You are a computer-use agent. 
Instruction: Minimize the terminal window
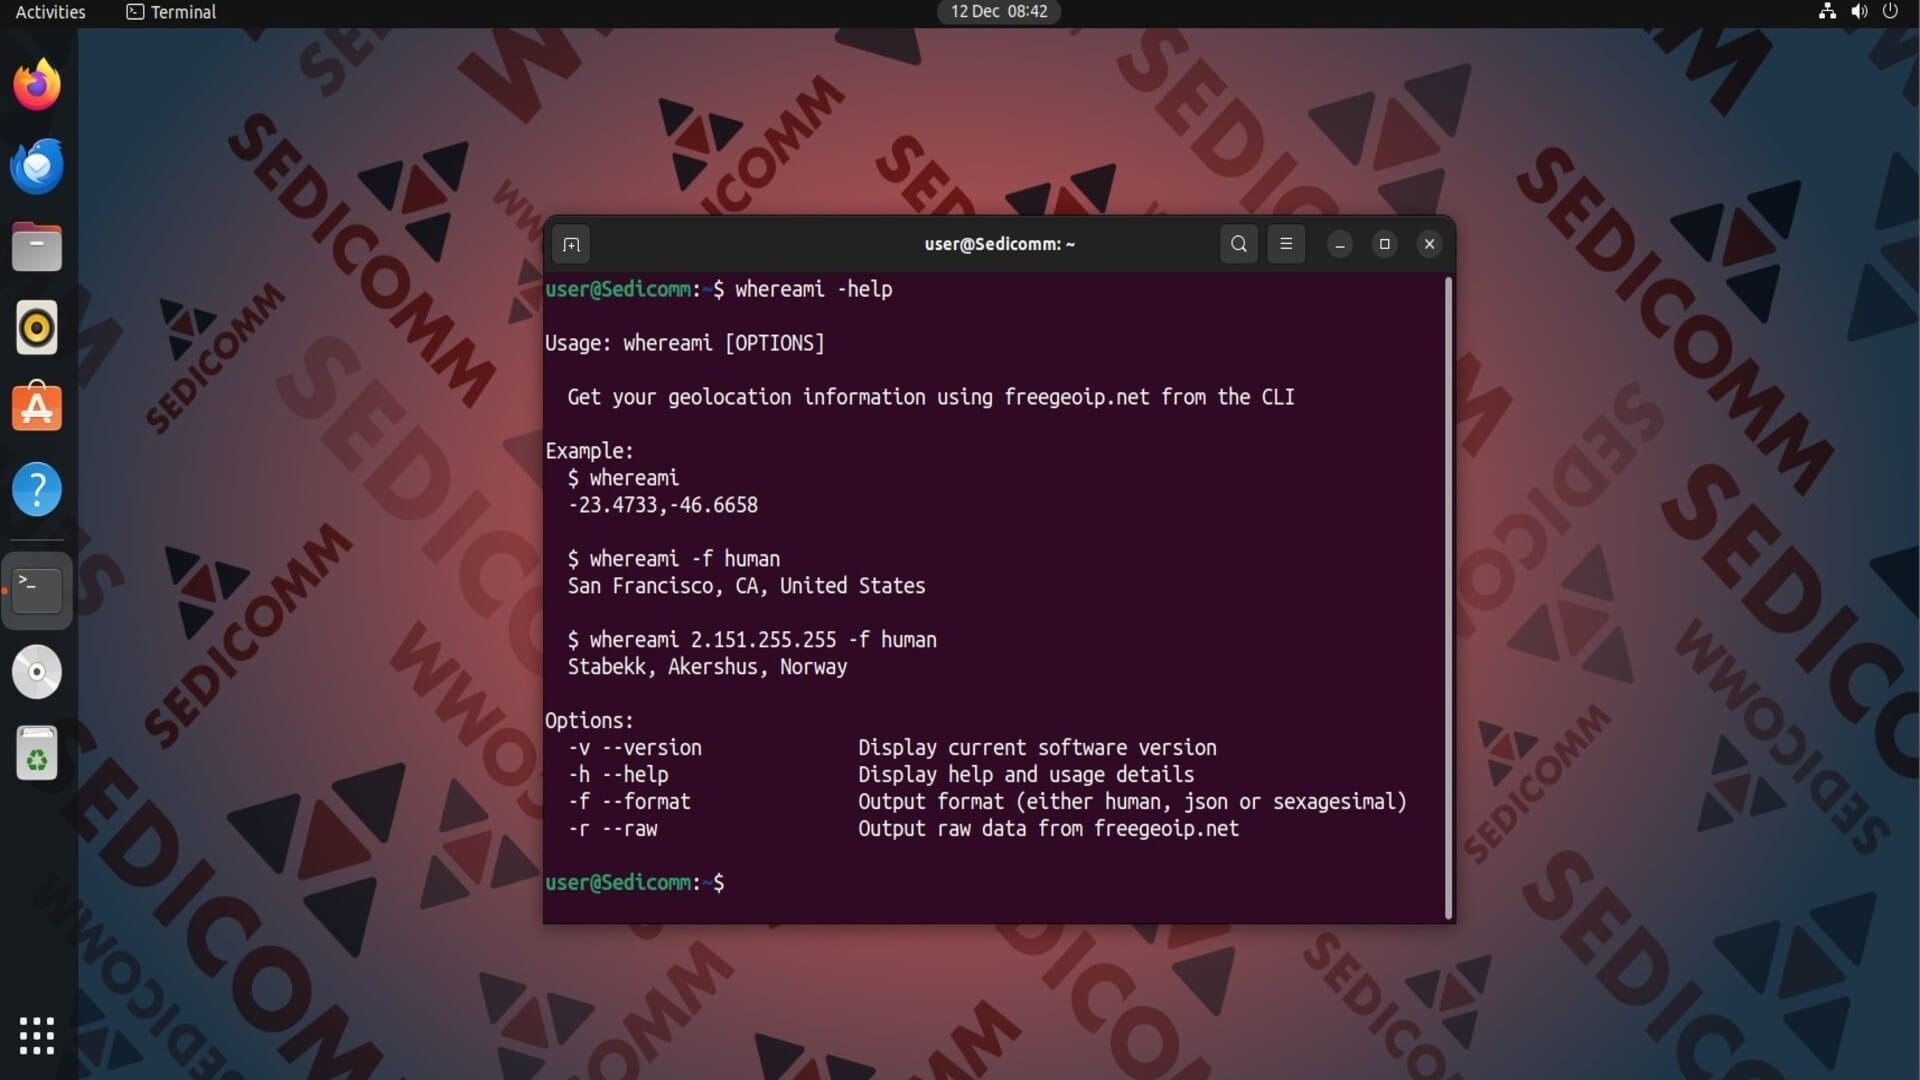pos(1340,244)
